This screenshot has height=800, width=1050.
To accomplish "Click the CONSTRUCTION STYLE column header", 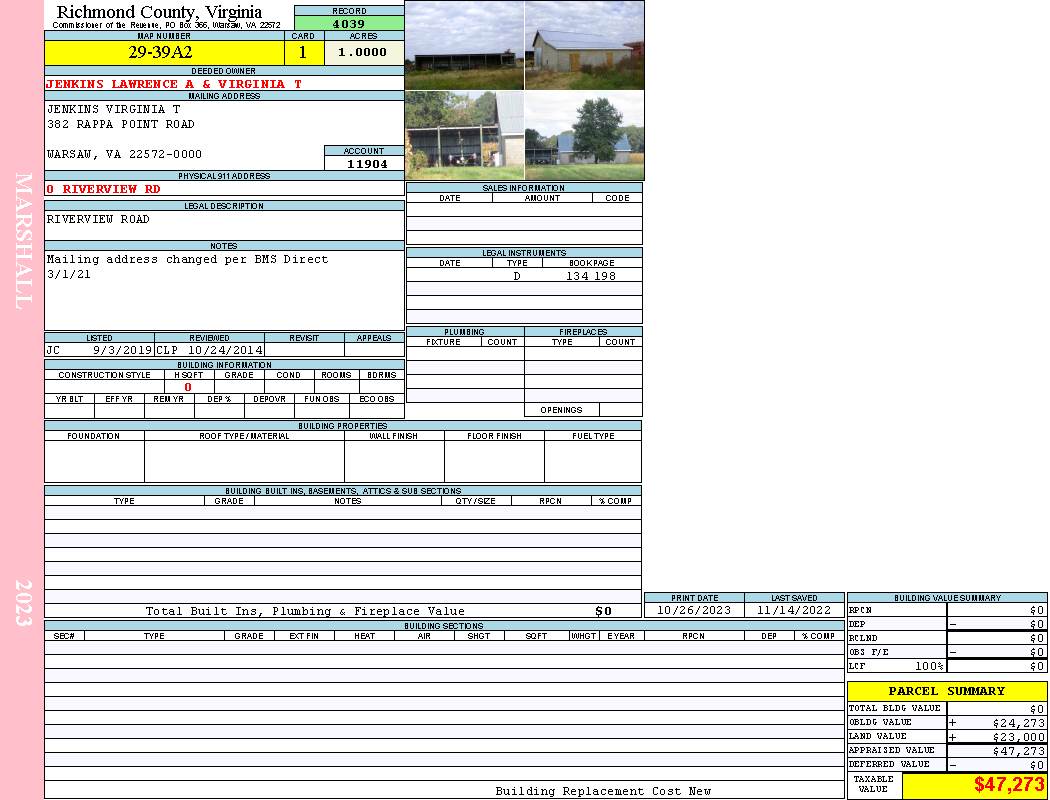I will click(104, 375).
